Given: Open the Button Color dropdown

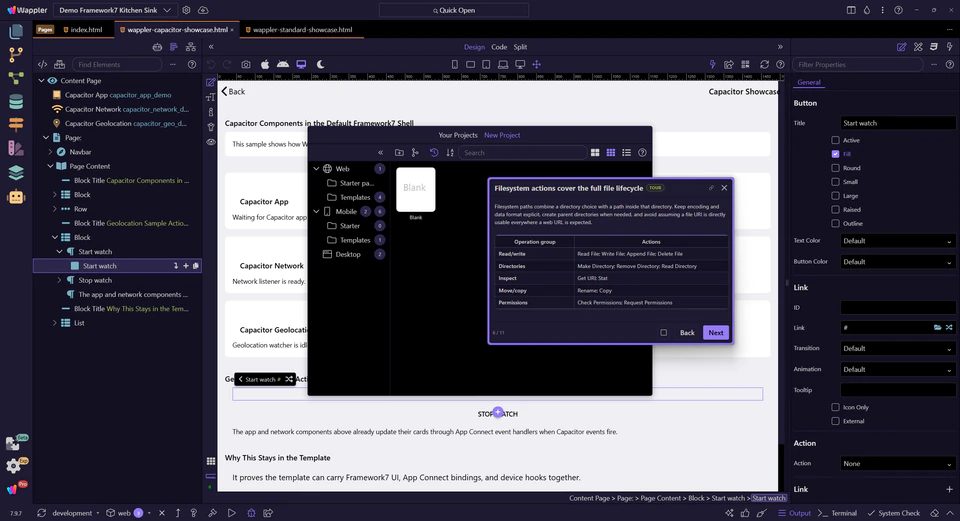Looking at the screenshot, I should (x=897, y=262).
